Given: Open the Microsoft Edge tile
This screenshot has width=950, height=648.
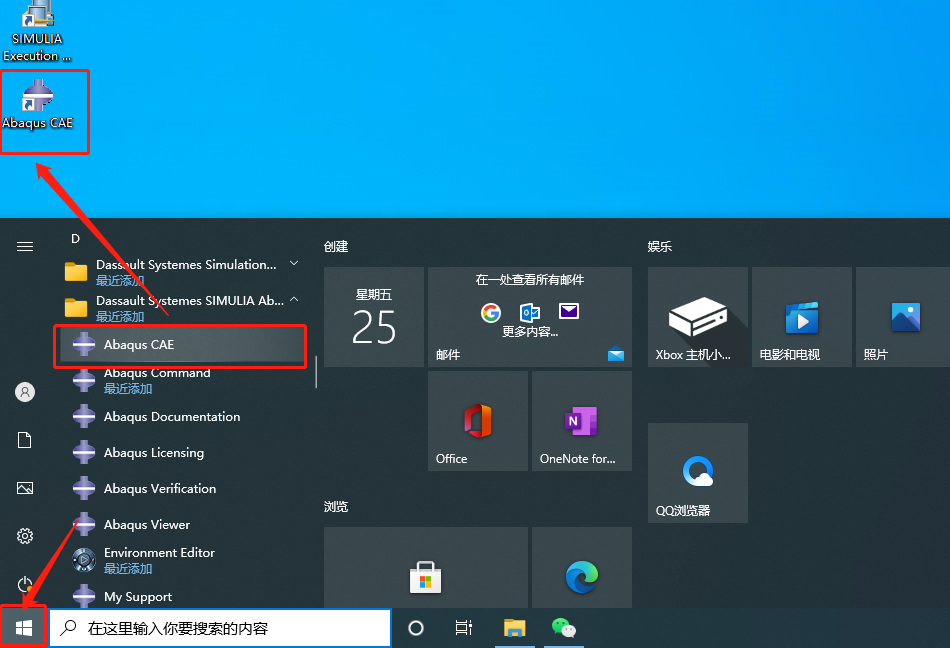Looking at the screenshot, I should pos(582,567).
